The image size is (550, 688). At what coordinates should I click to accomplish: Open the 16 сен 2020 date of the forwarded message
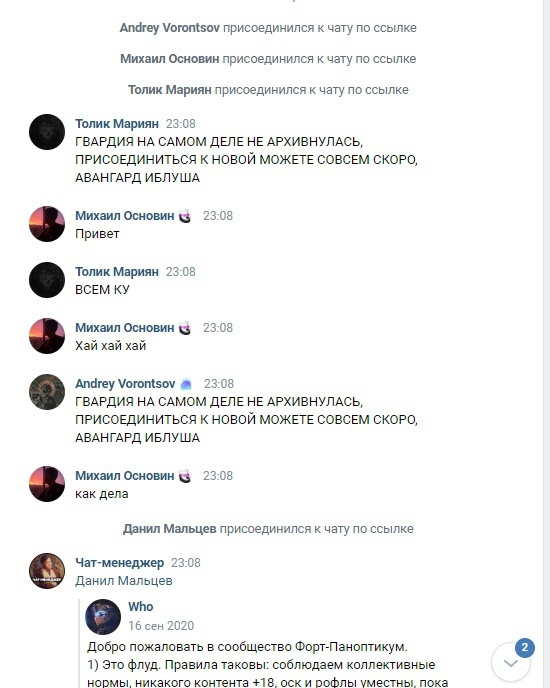(x=161, y=626)
